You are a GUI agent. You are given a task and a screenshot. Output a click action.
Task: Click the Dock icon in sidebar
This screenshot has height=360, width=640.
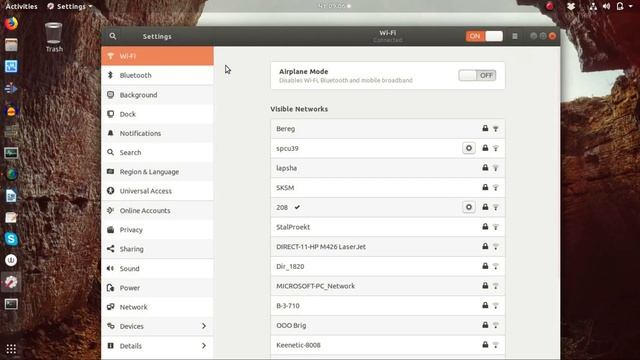pos(110,114)
